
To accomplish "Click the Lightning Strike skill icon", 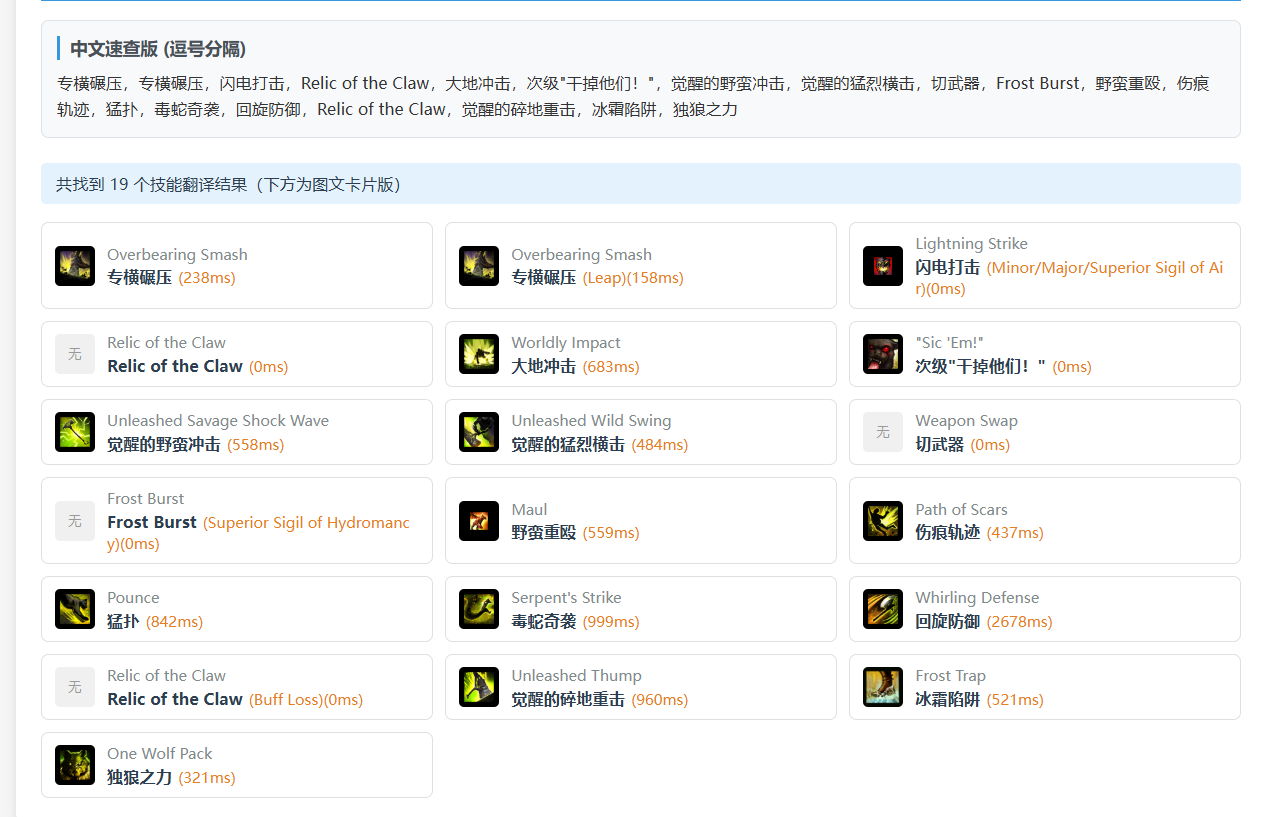I will pyautogui.click(x=882, y=266).
